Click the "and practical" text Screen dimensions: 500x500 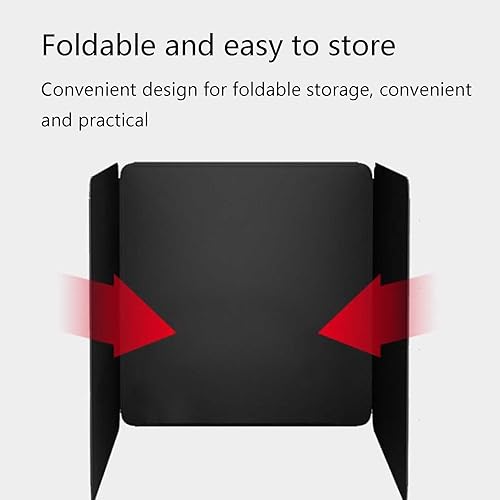[x=95, y=120]
